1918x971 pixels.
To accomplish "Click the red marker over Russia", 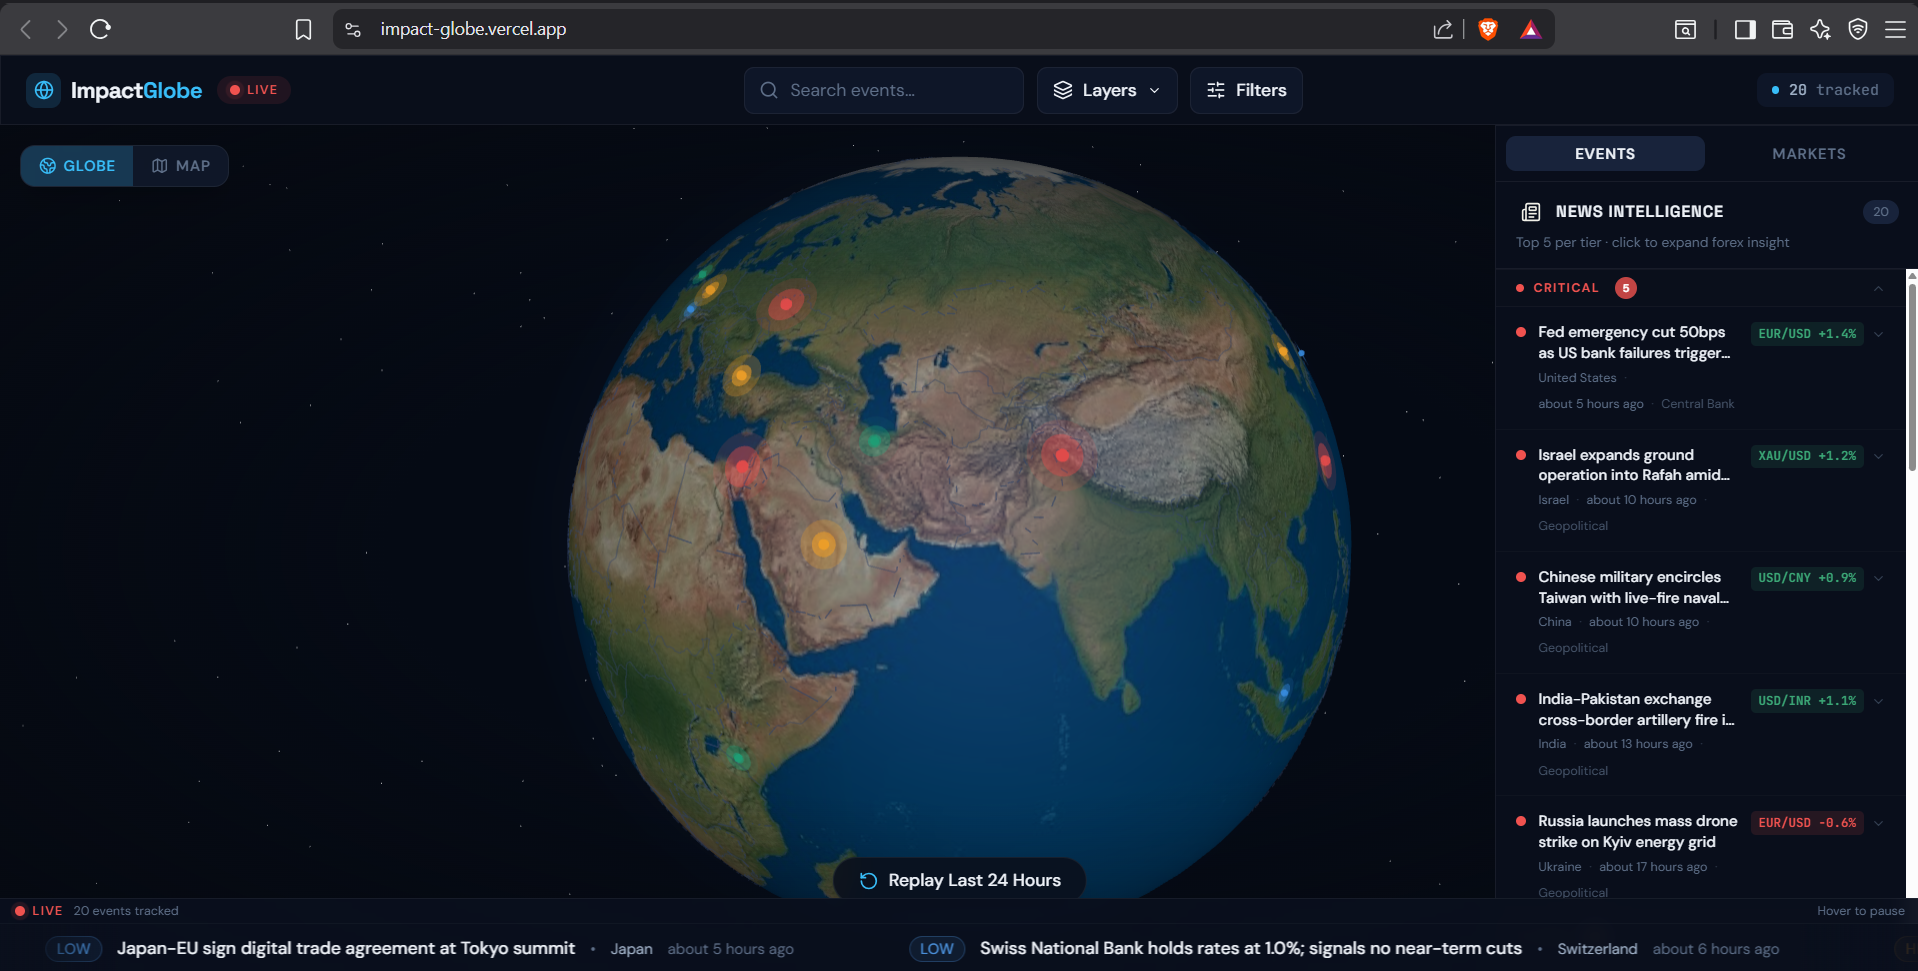I will coord(786,304).
